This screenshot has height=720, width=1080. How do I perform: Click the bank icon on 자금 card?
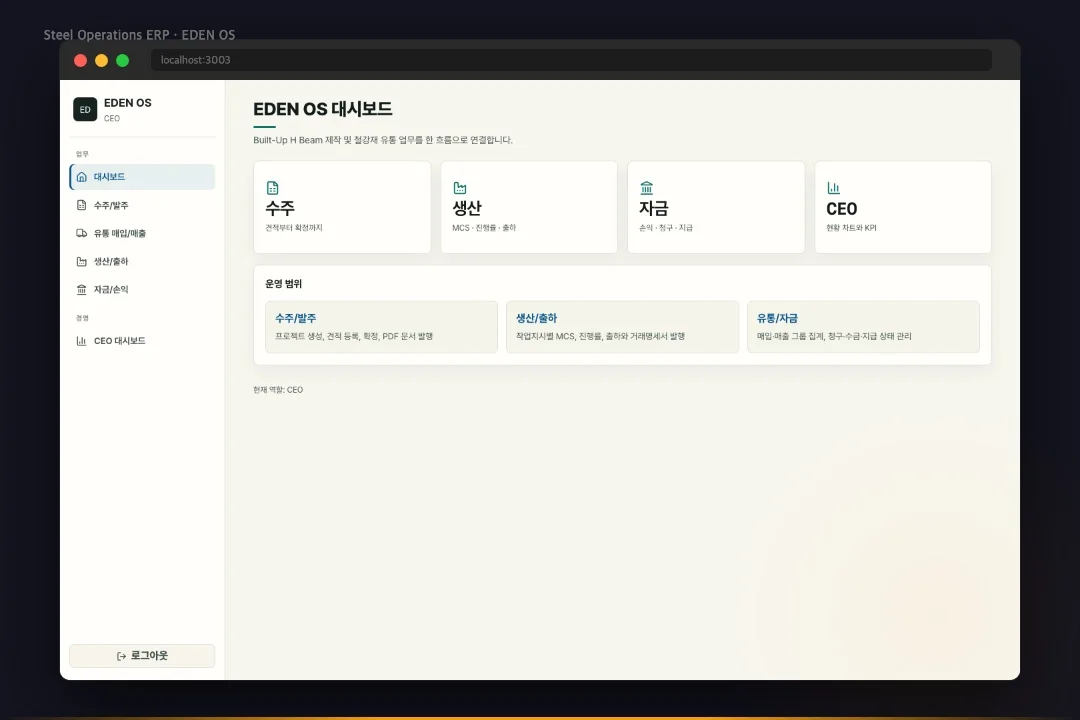pos(646,188)
